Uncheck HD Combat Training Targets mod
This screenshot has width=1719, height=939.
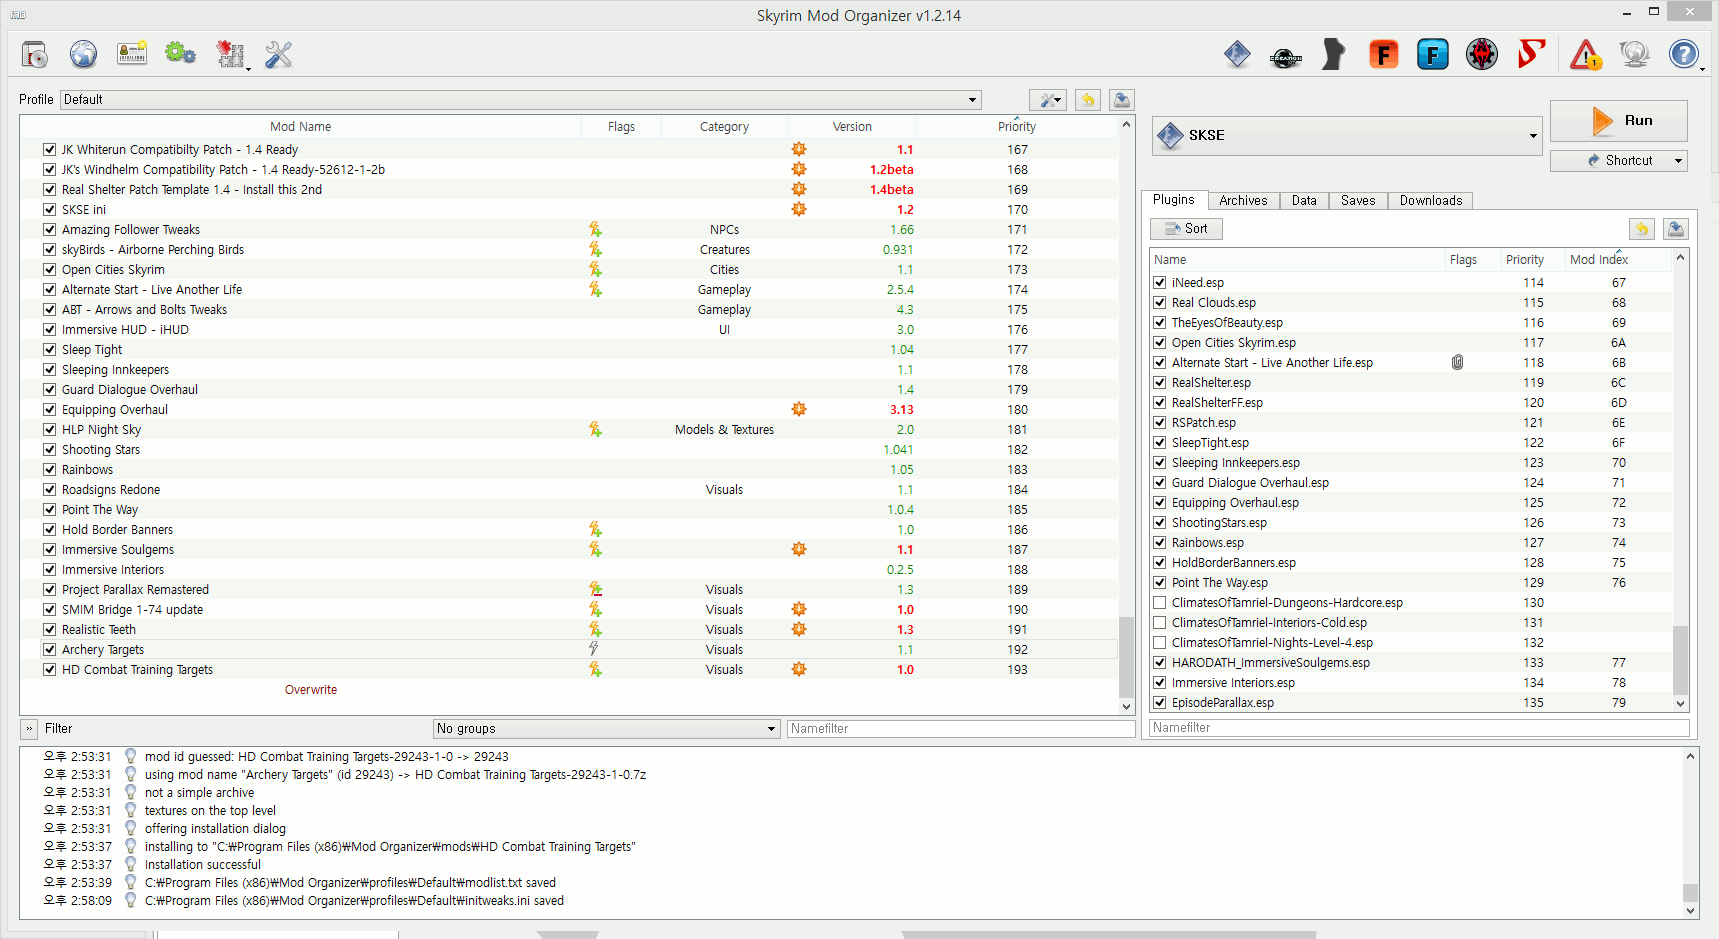49,669
